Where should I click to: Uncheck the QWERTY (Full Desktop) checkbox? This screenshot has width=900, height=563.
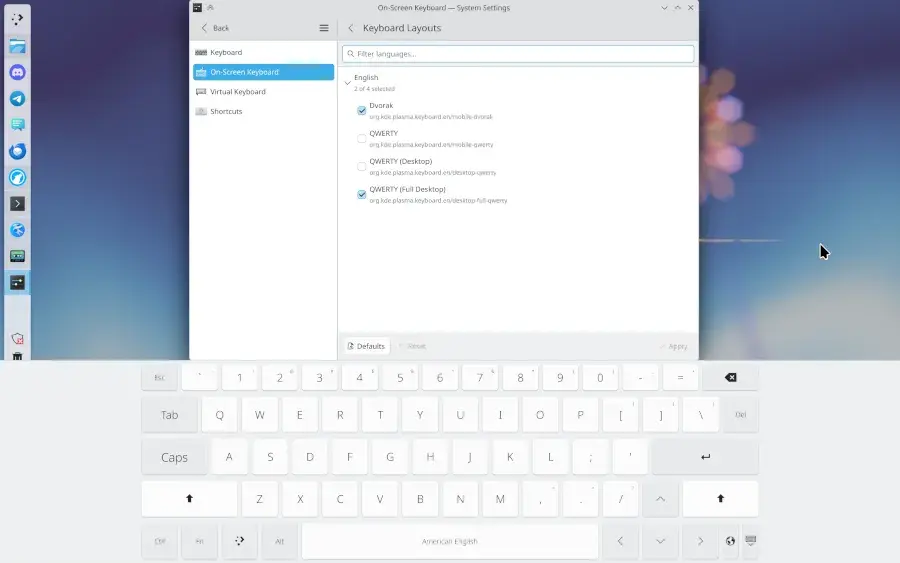click(362, 195)
